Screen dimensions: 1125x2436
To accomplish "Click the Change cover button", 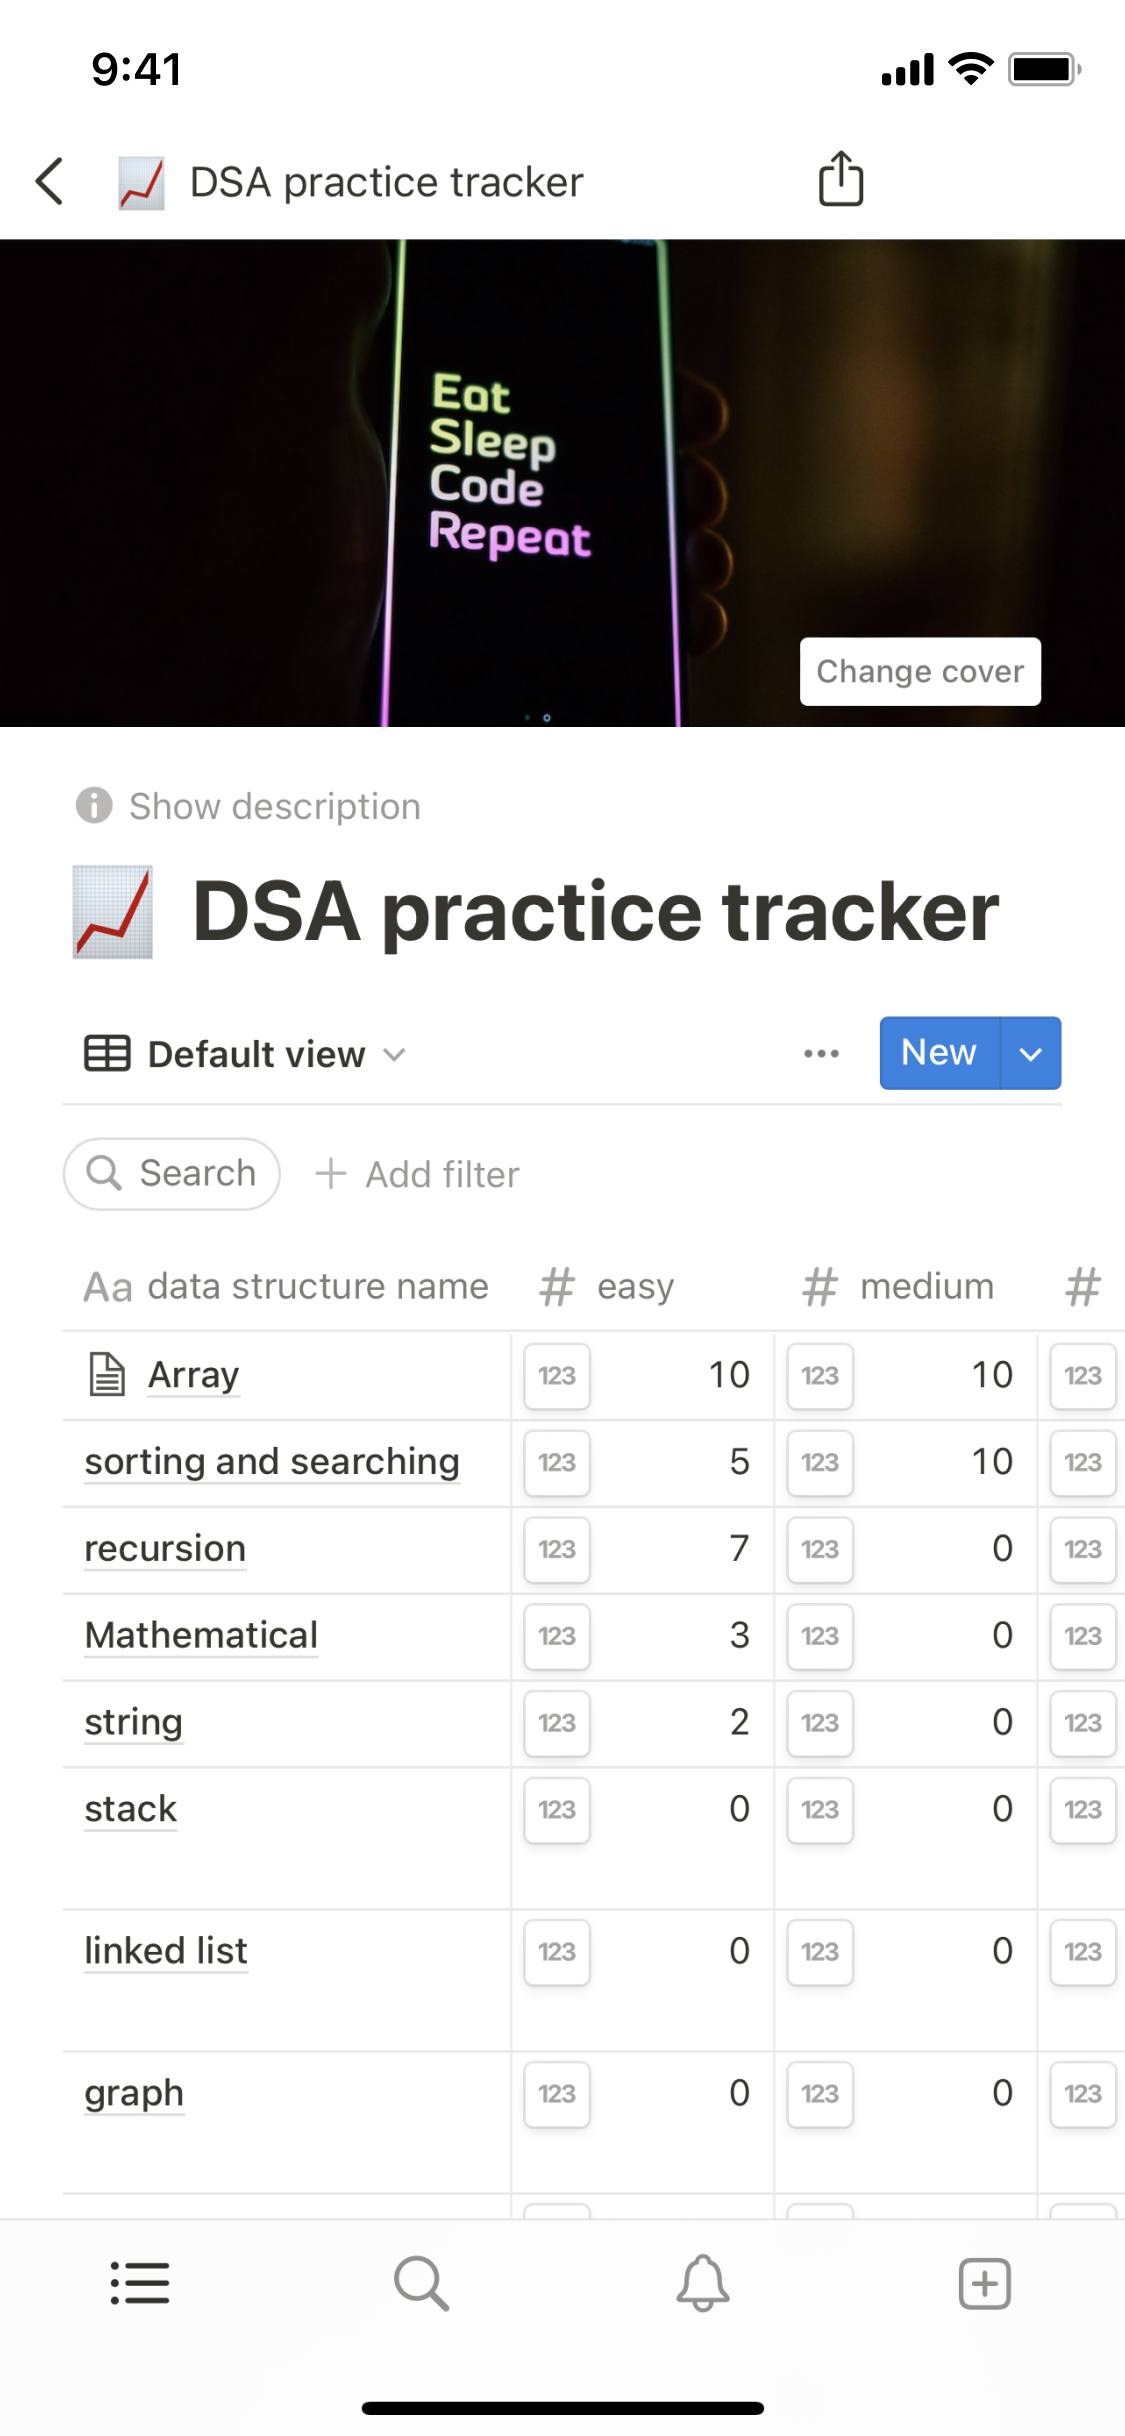I will tap(920, 671).
